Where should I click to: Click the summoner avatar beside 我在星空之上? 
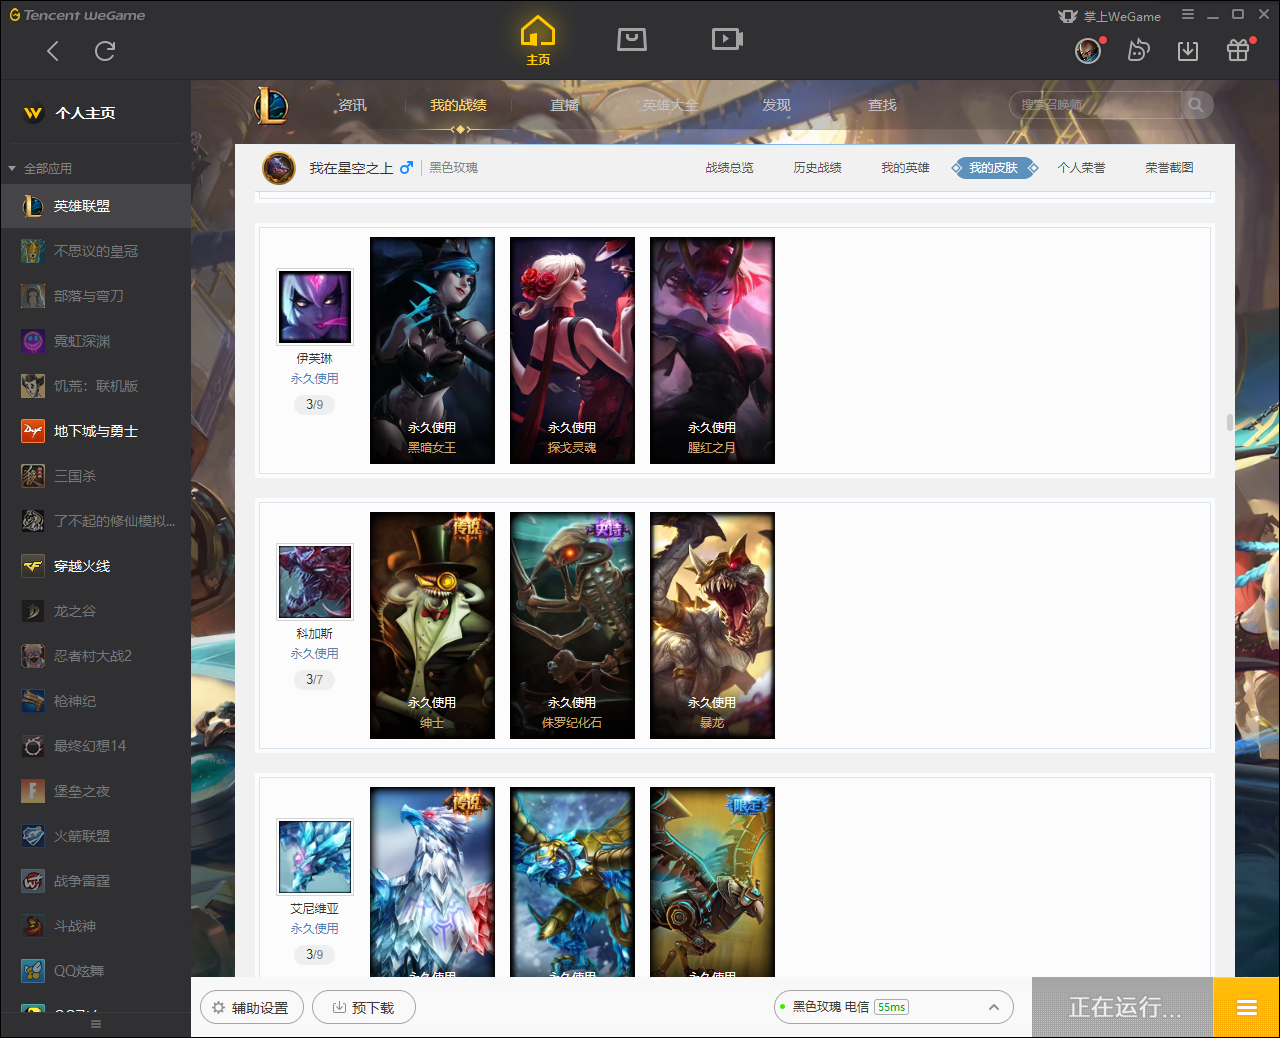279,168
